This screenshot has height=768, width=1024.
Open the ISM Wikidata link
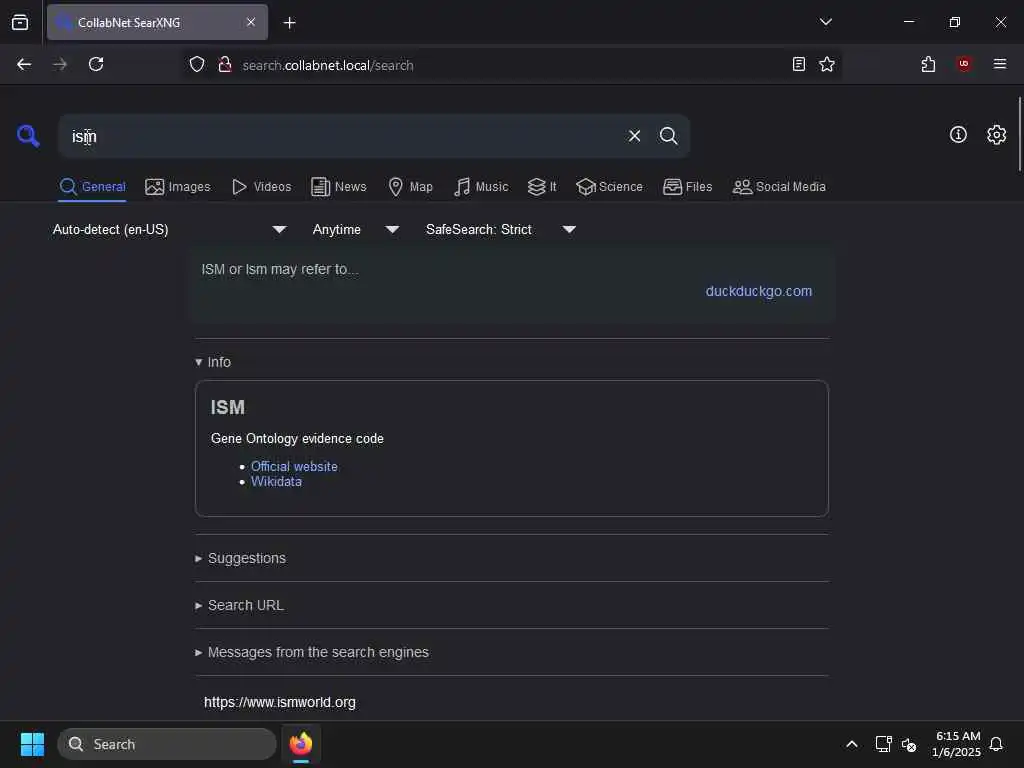coord(276,481)
